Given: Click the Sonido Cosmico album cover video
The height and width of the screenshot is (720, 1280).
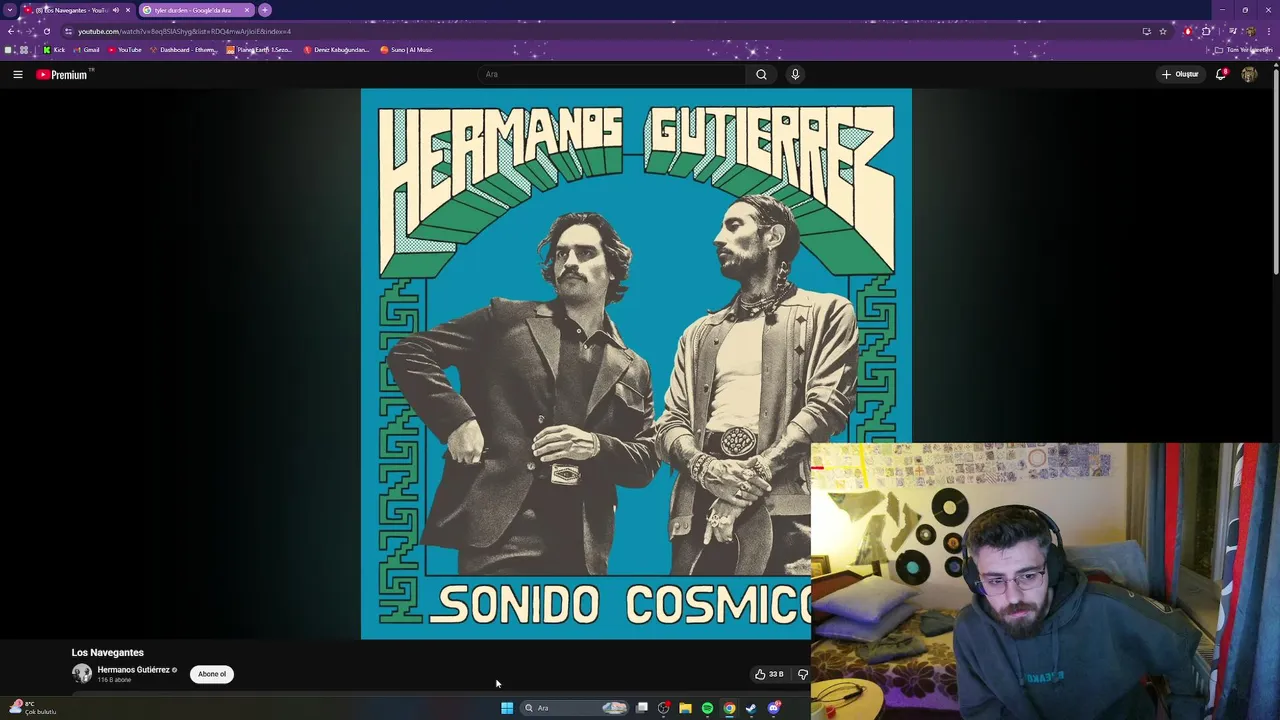Looking at the screenshot, I should click(636, 364).
